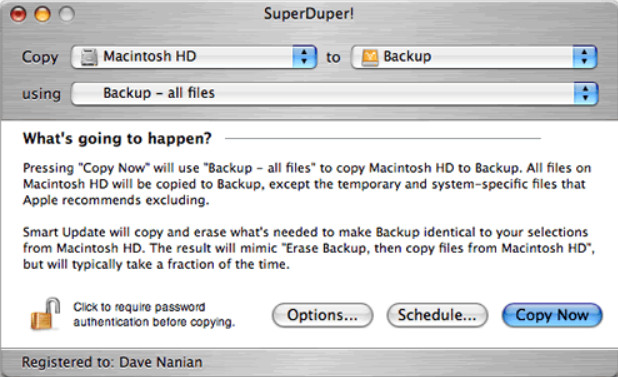
Task: Minimize window using the yellow button
Action: tap(43, 14)
